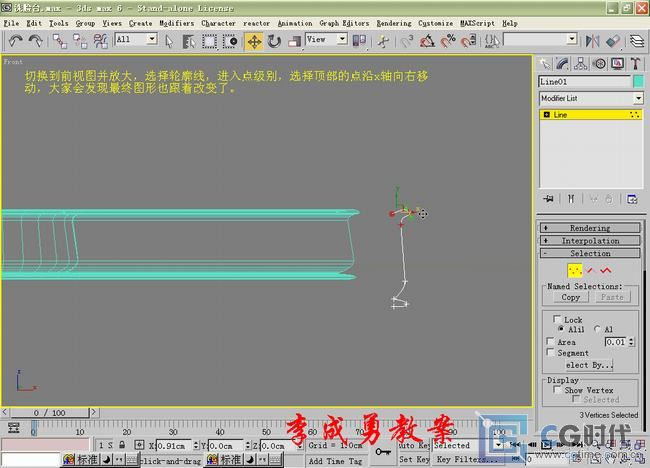This screenshot has height=468, width=650.
Task: Open the named selection sets dropdown
Action: click(572, 39)
